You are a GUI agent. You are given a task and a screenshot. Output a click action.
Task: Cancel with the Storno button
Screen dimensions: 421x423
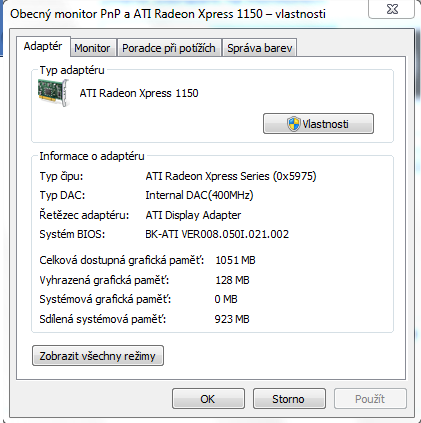click(289, 399)
